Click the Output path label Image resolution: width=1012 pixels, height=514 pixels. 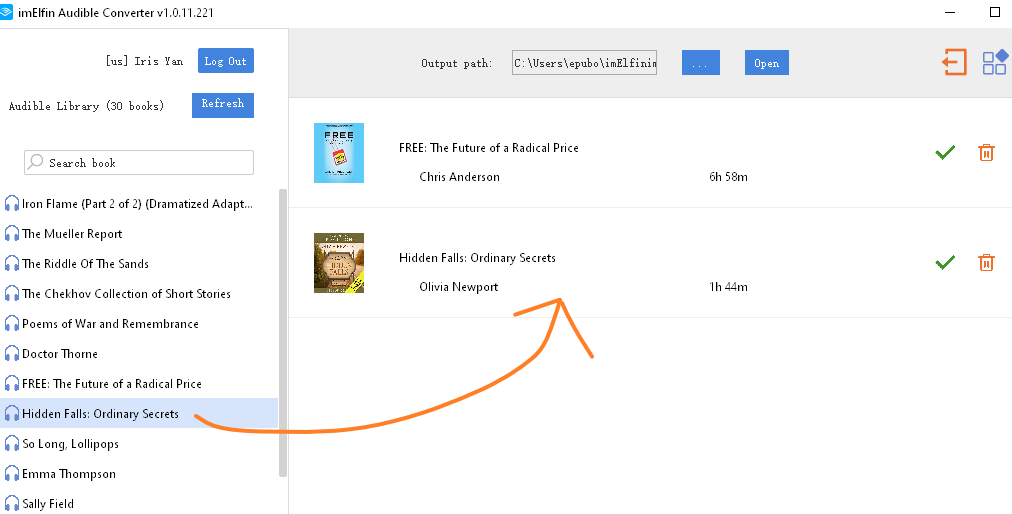pos(456,63)
